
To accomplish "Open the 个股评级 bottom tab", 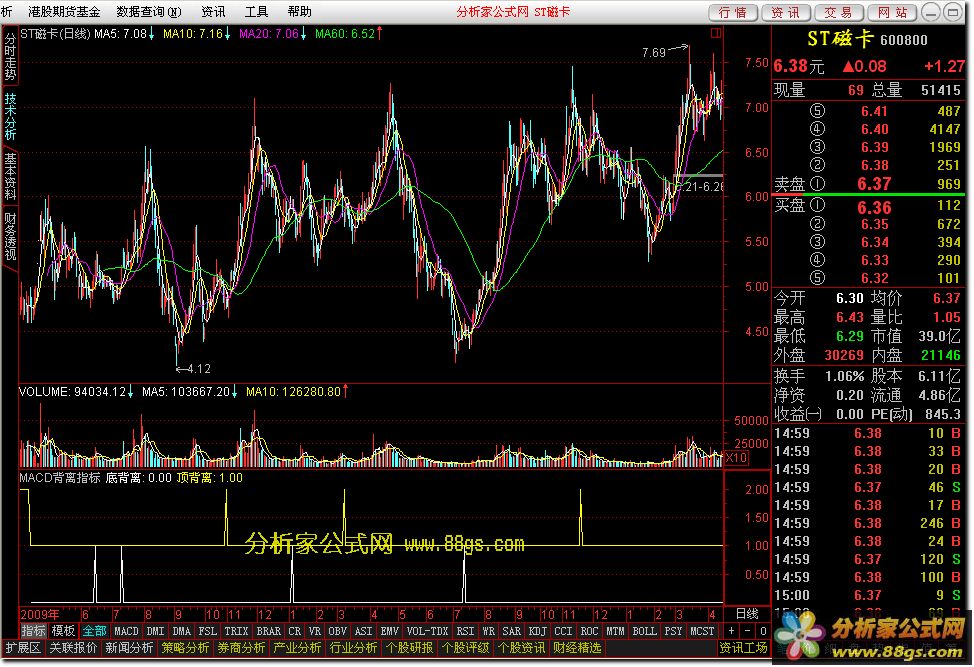I will pyautogui.click(x=465, y=648).
